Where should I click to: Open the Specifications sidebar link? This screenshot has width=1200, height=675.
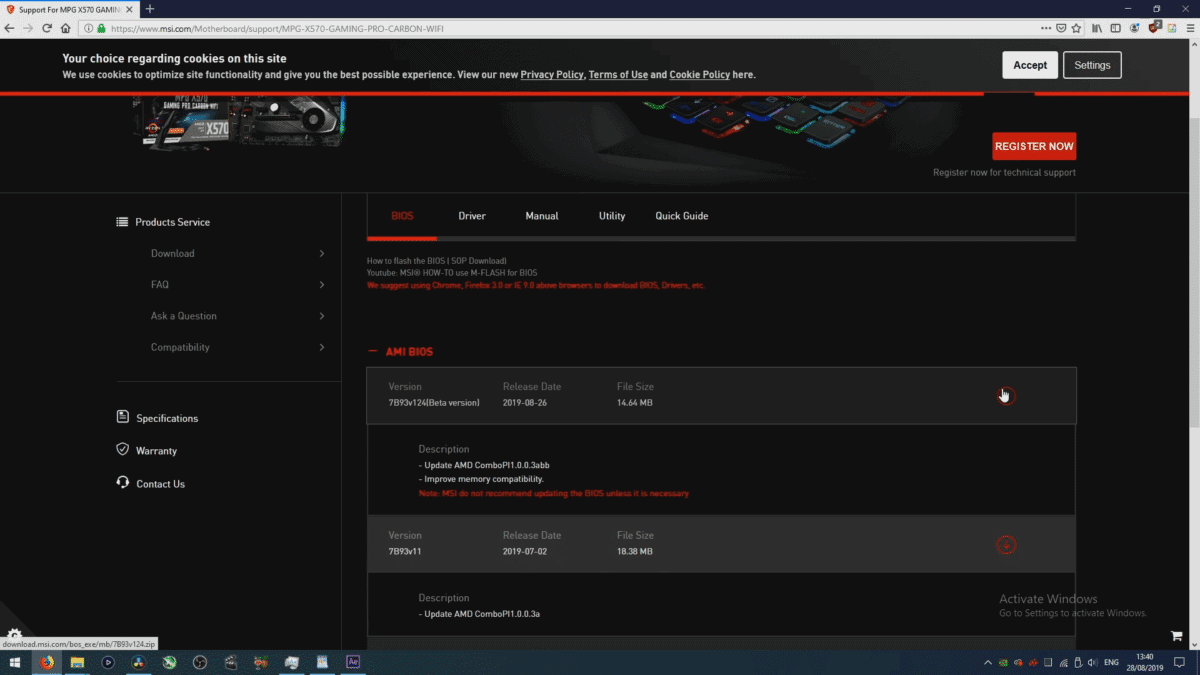coord(167,418)
